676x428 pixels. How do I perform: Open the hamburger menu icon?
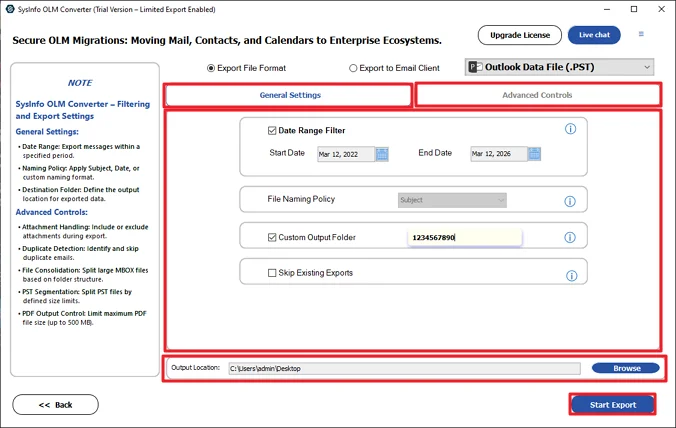pos(641,34)
